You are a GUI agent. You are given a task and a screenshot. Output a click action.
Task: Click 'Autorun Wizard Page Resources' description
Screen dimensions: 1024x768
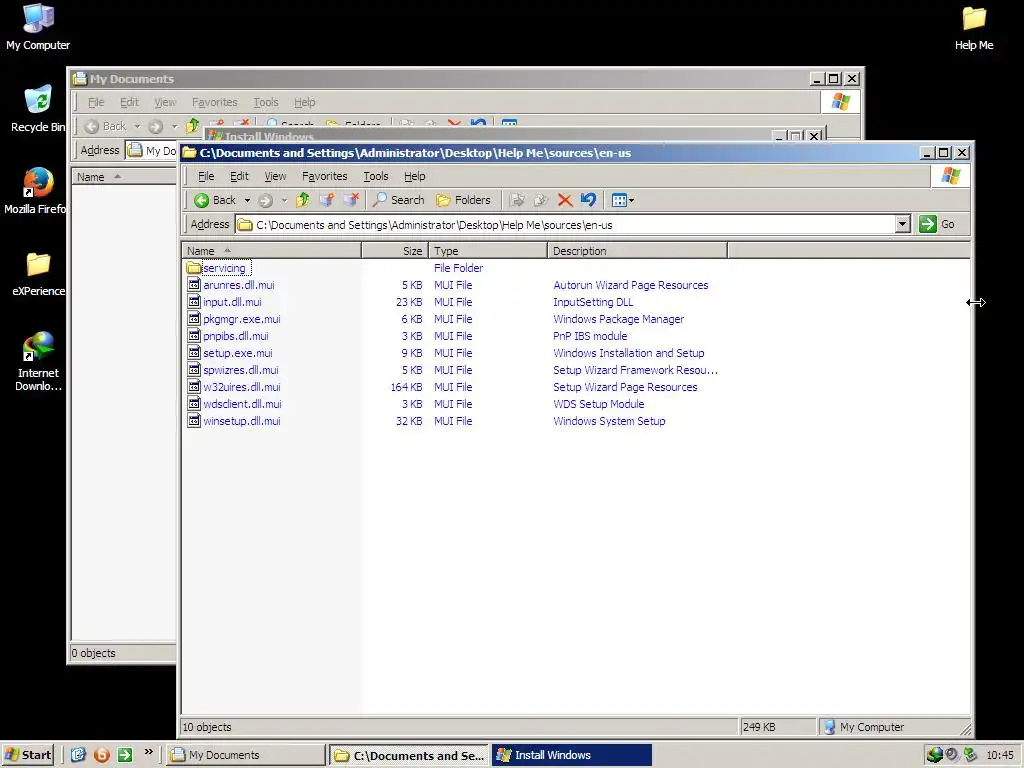pyautogui.click(x=631, y=285)
